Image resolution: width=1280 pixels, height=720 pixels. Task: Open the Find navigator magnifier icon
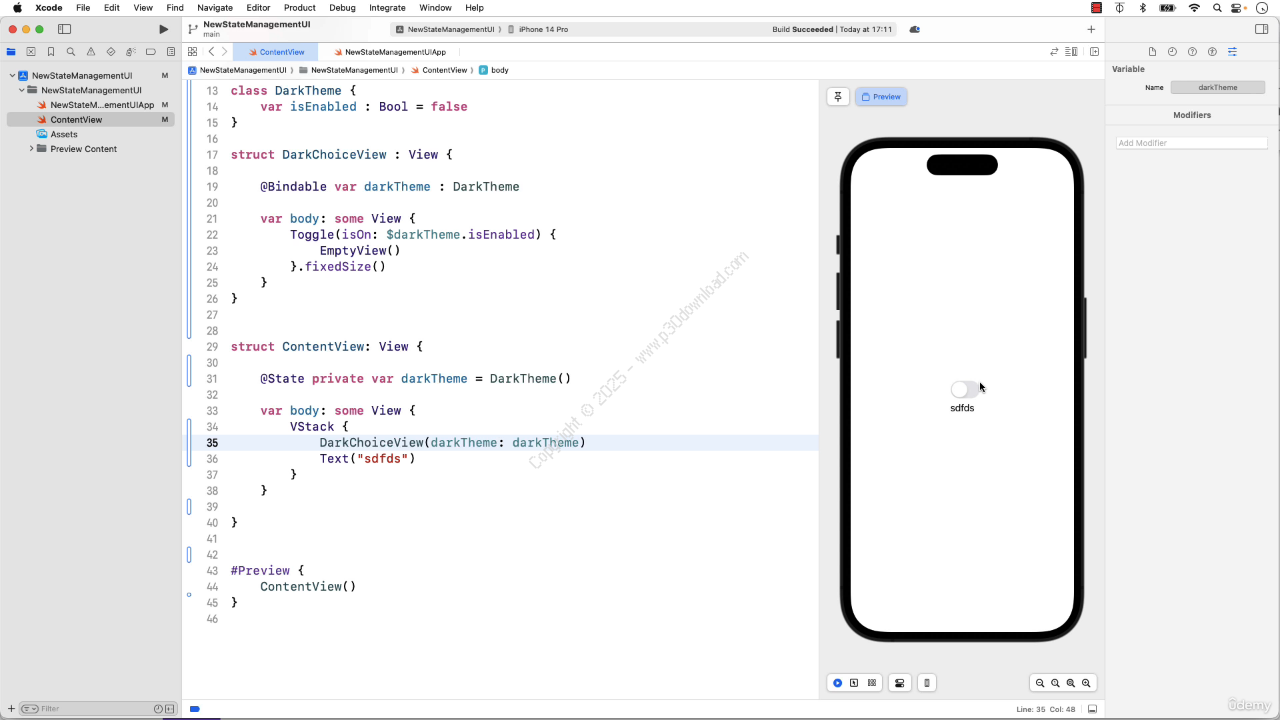point(71,52)
